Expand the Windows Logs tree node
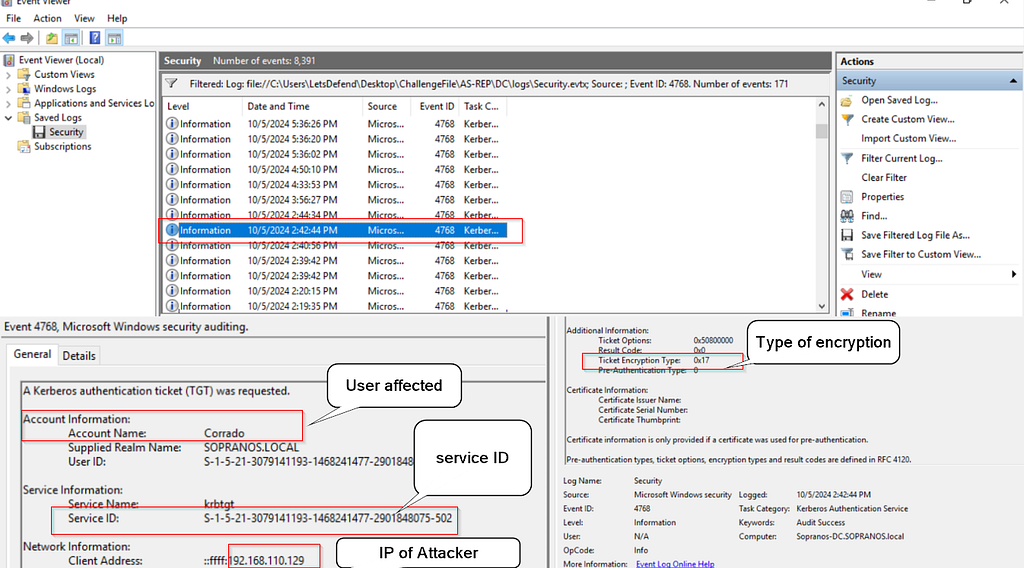The height and width of the screenshot is (568, 1024). point(8,89)
